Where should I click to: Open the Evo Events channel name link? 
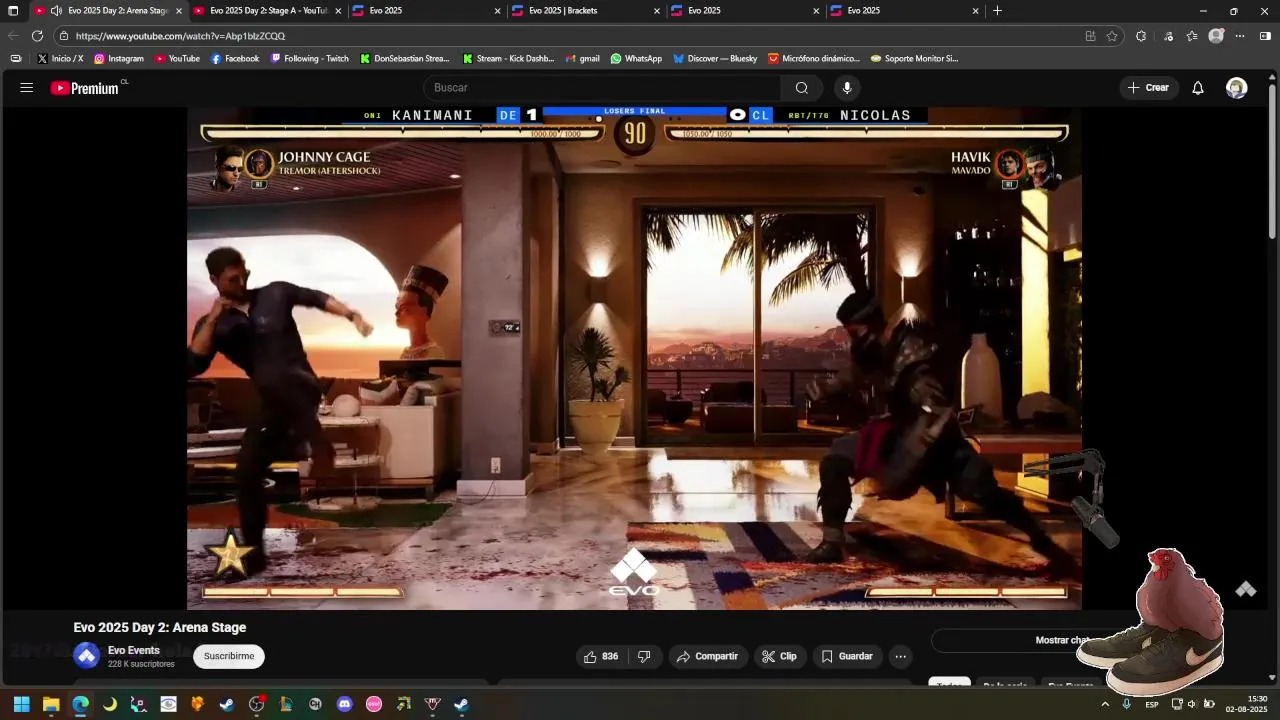(x=134, y=650)
